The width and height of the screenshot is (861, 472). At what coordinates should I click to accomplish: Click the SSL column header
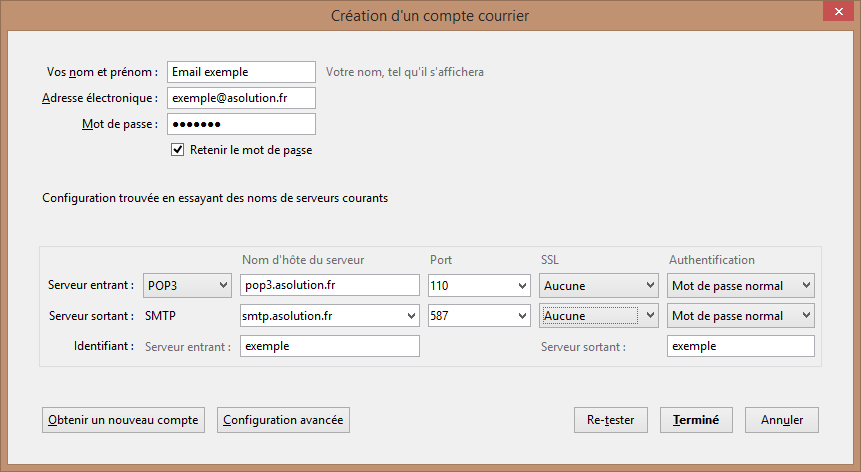[x=550, y=260]
